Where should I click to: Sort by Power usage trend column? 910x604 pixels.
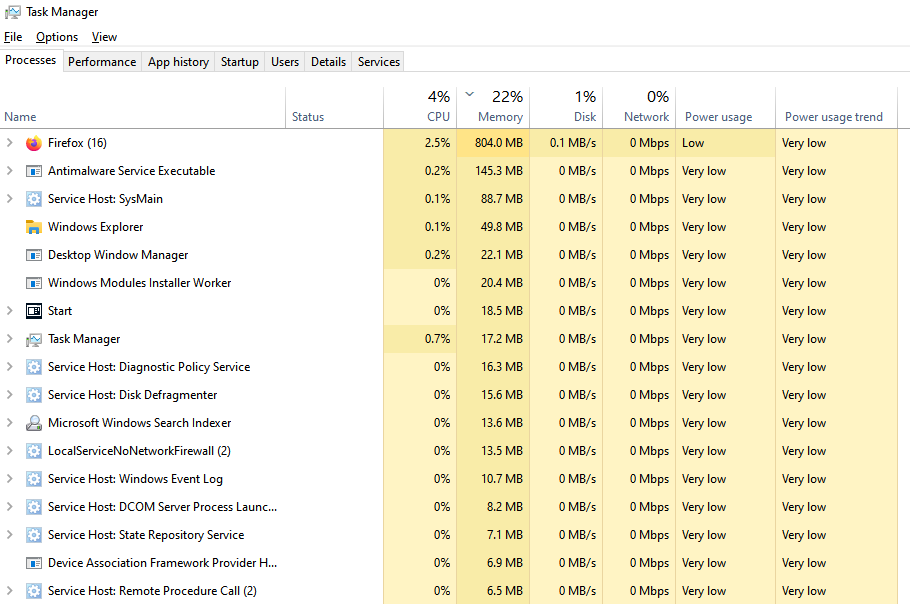[x=836, y=108]
